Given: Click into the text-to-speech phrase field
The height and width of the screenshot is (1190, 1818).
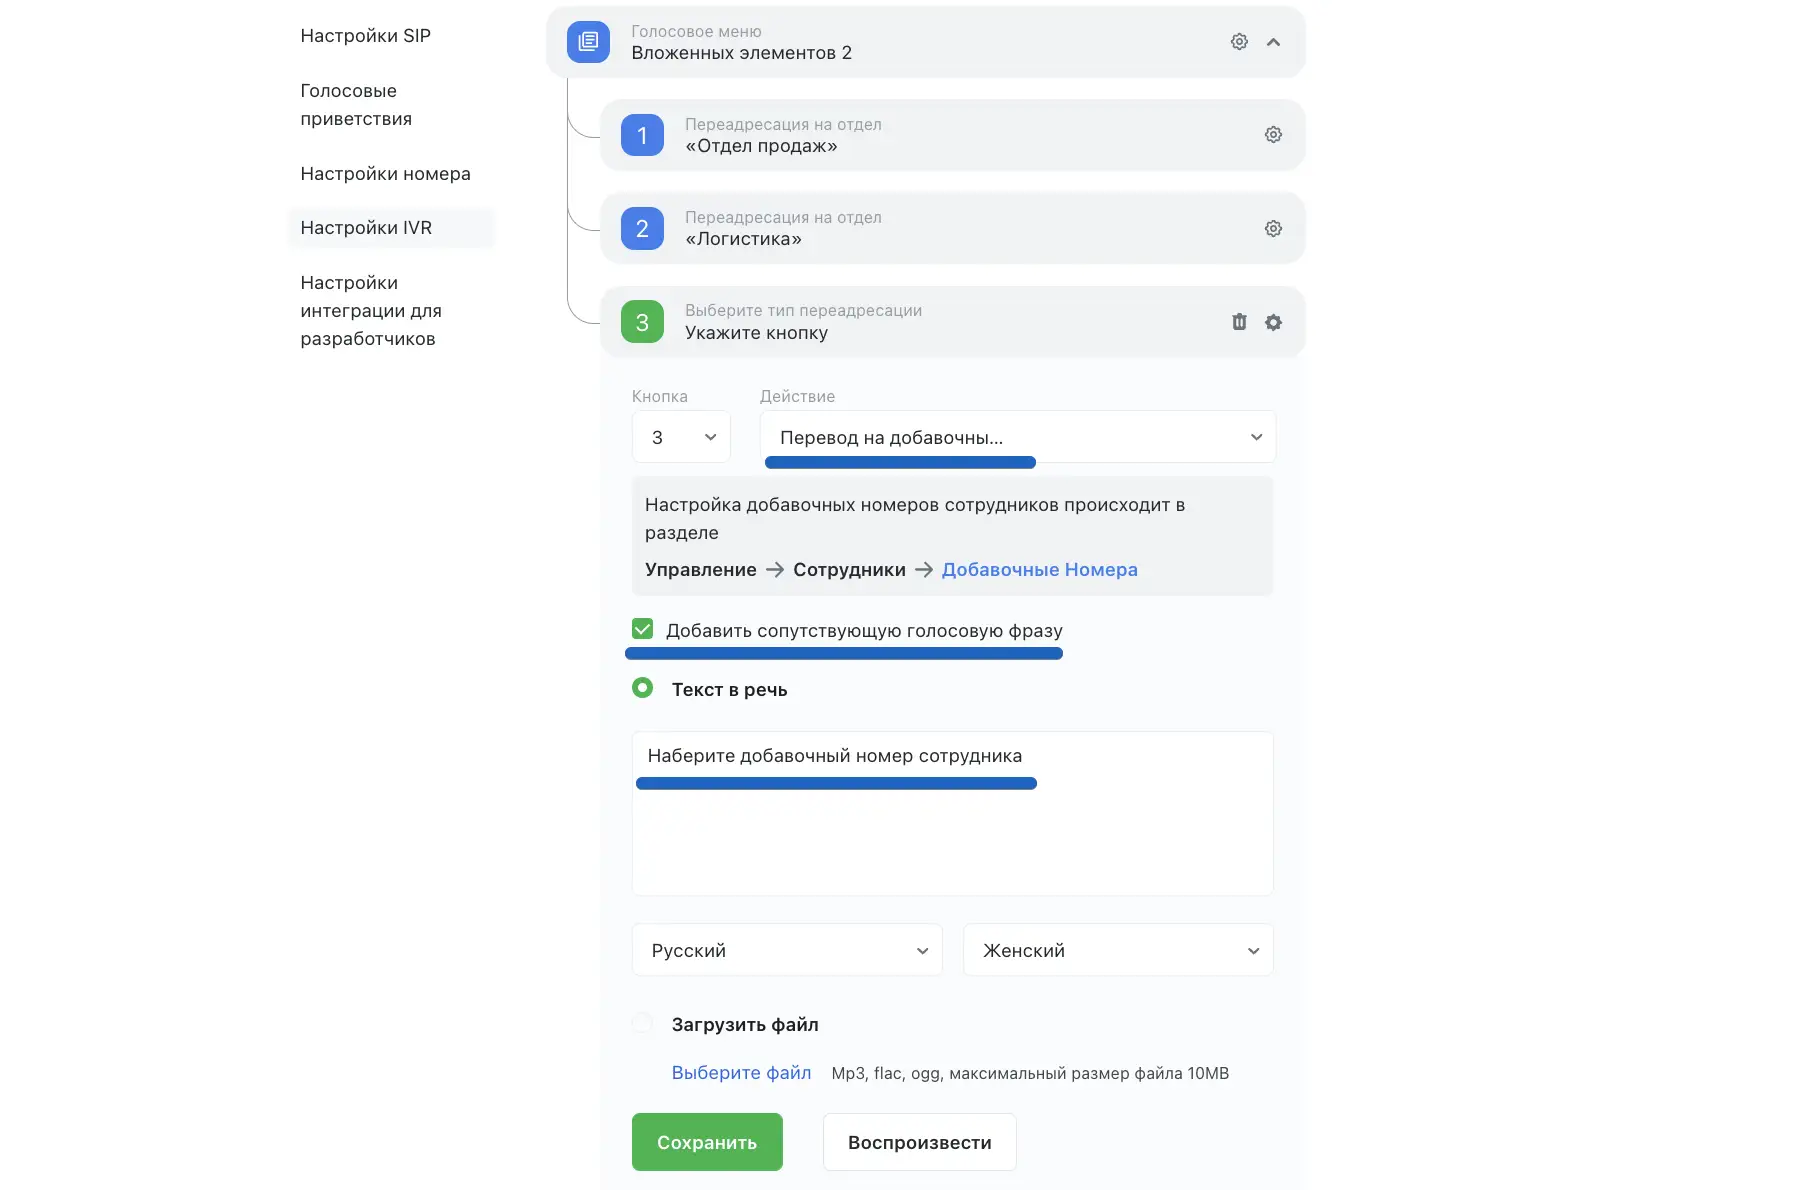Looking at the screenshot, I should point(952,830).
